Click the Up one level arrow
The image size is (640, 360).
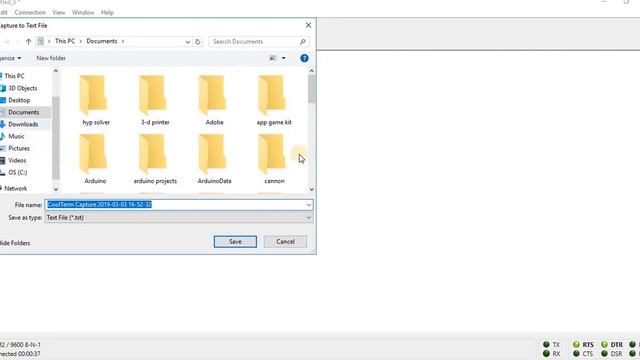28,41
